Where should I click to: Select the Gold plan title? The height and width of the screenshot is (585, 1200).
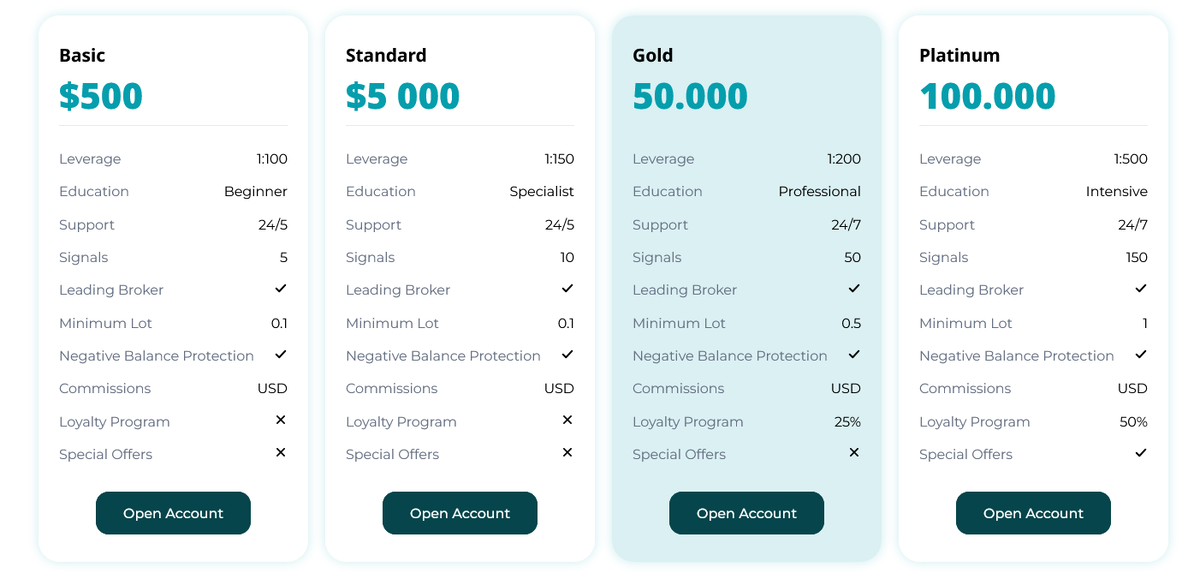[653, 56]
